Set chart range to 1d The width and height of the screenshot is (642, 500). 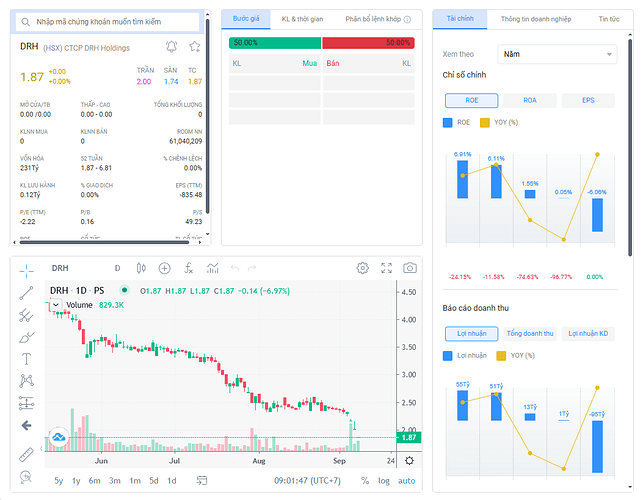172,480
